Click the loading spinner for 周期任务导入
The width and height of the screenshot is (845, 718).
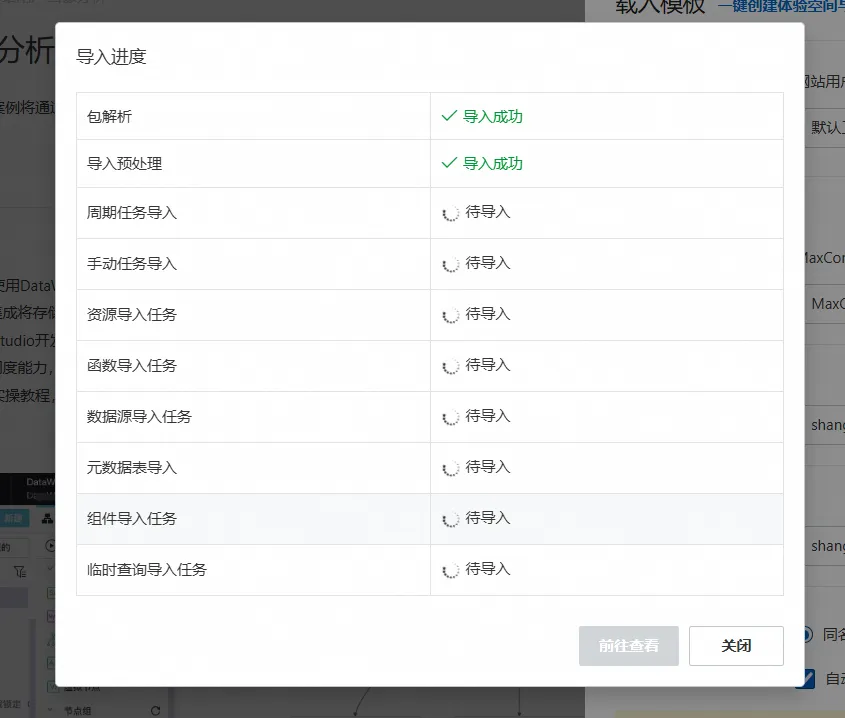click(451, 213)
